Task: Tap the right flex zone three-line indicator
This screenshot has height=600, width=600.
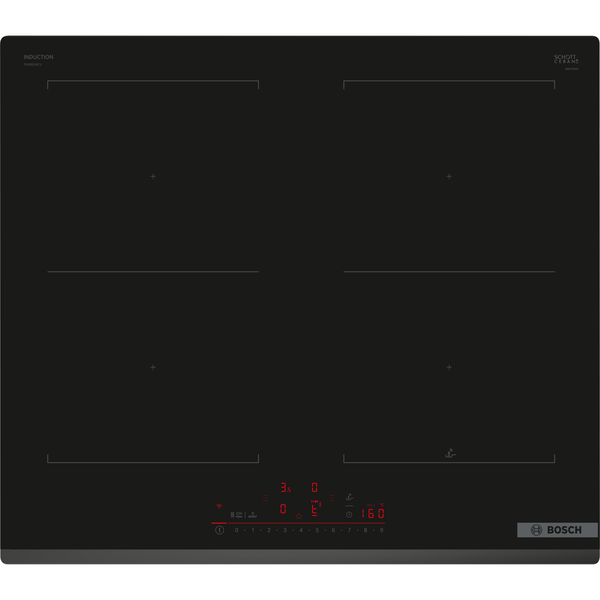Action: tap(332, 498)
